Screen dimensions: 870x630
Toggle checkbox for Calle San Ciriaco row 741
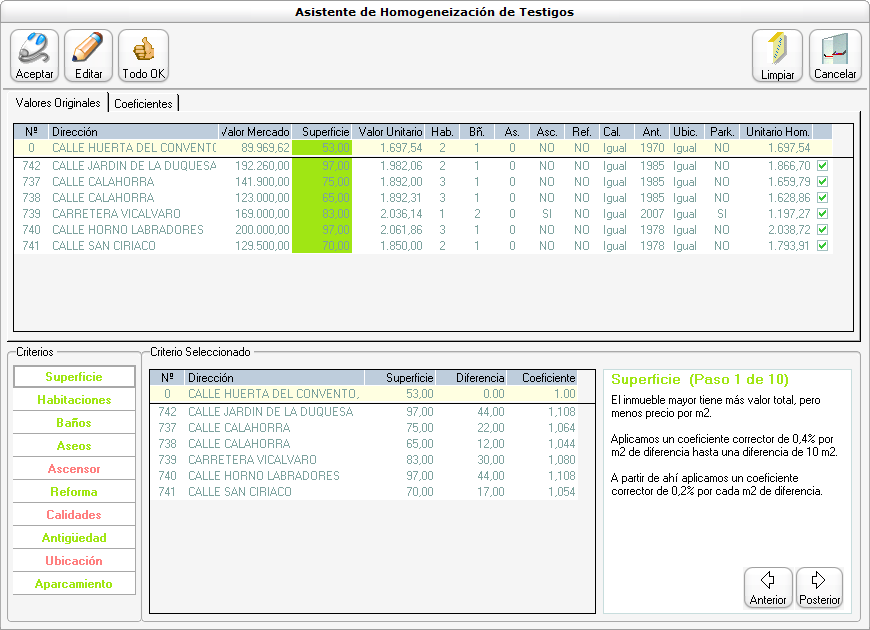(823, 246)
